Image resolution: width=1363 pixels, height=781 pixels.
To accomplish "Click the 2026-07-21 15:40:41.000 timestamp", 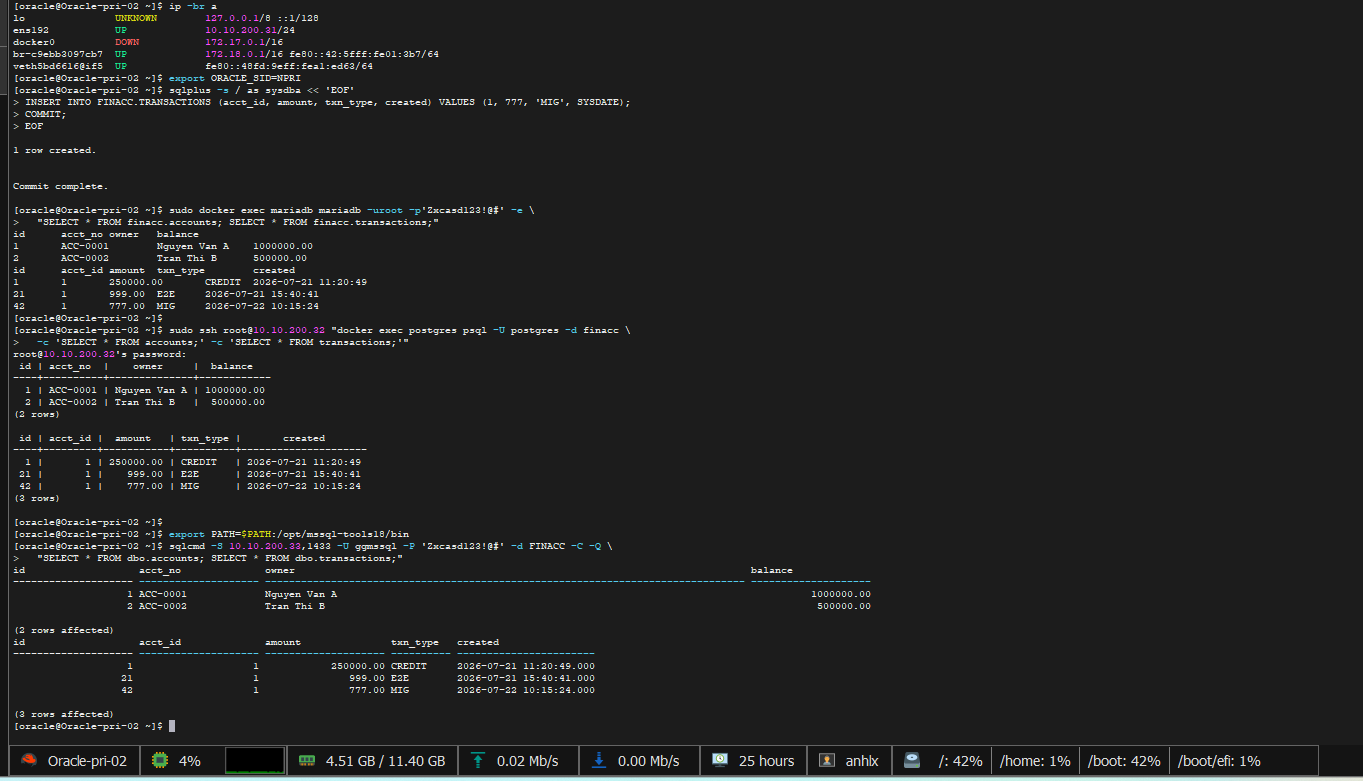I will click(526, 678).
